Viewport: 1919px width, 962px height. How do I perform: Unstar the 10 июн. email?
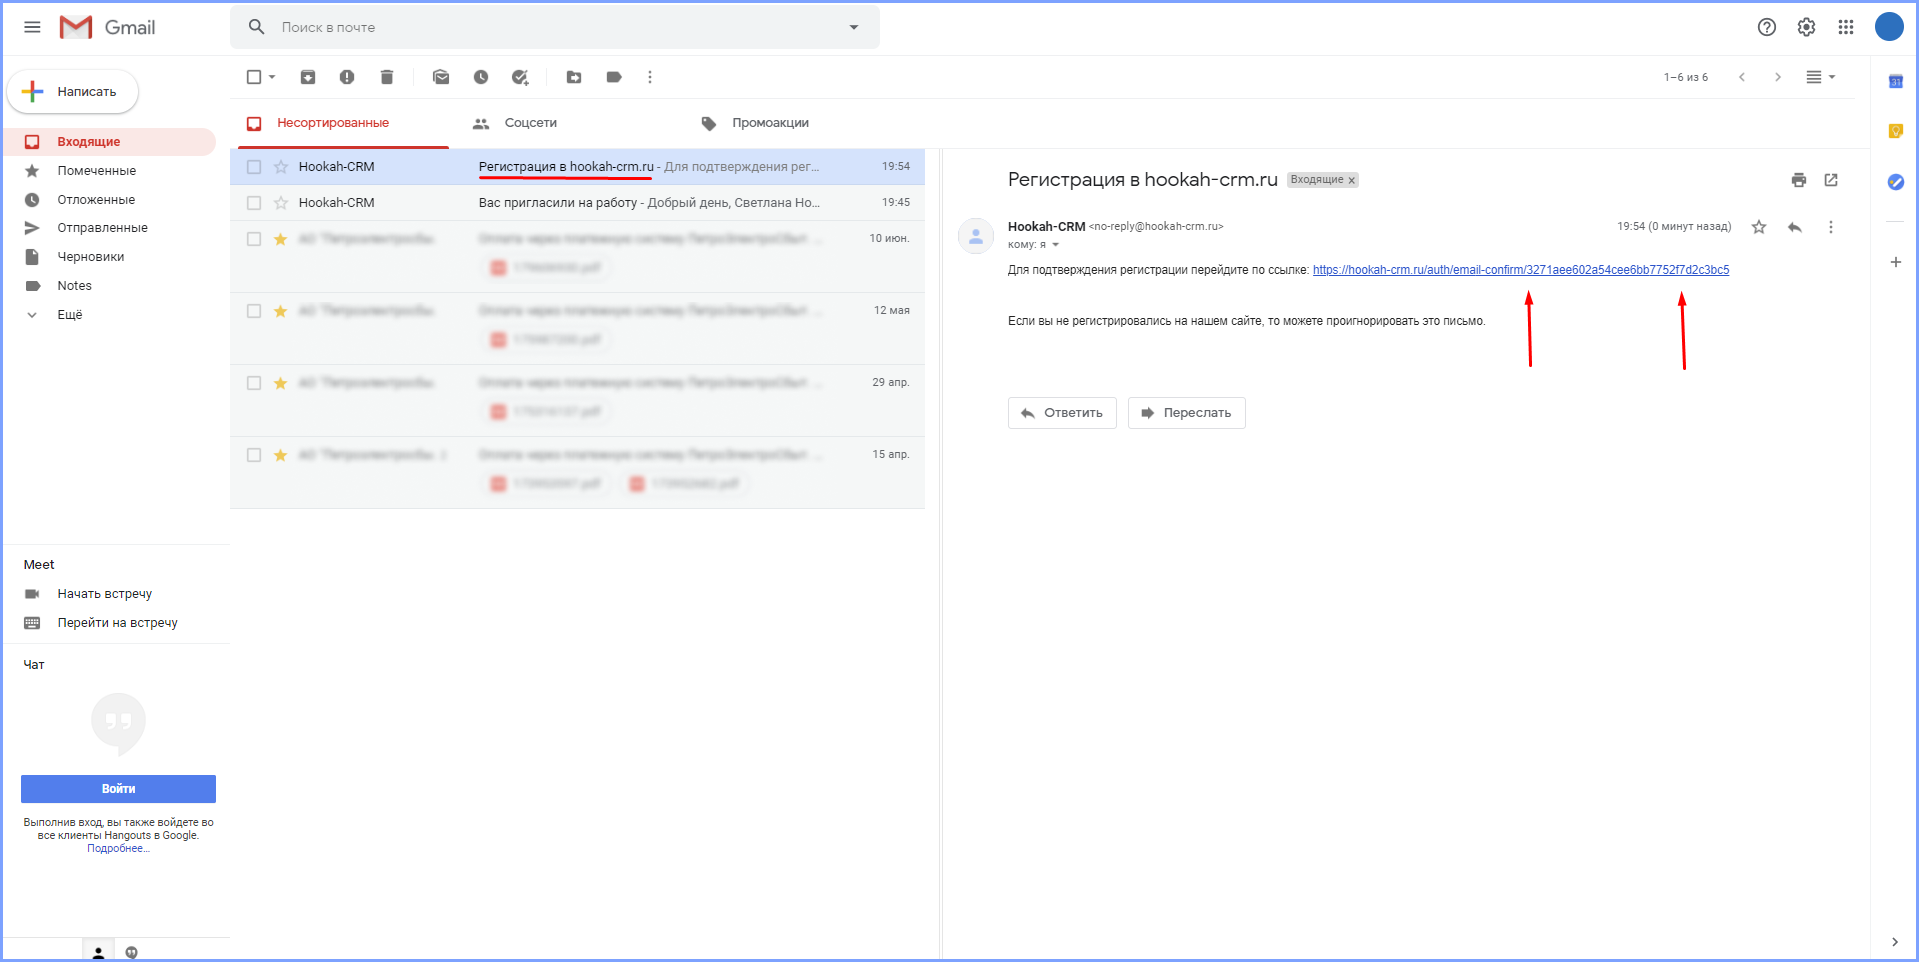click(281, 239)
